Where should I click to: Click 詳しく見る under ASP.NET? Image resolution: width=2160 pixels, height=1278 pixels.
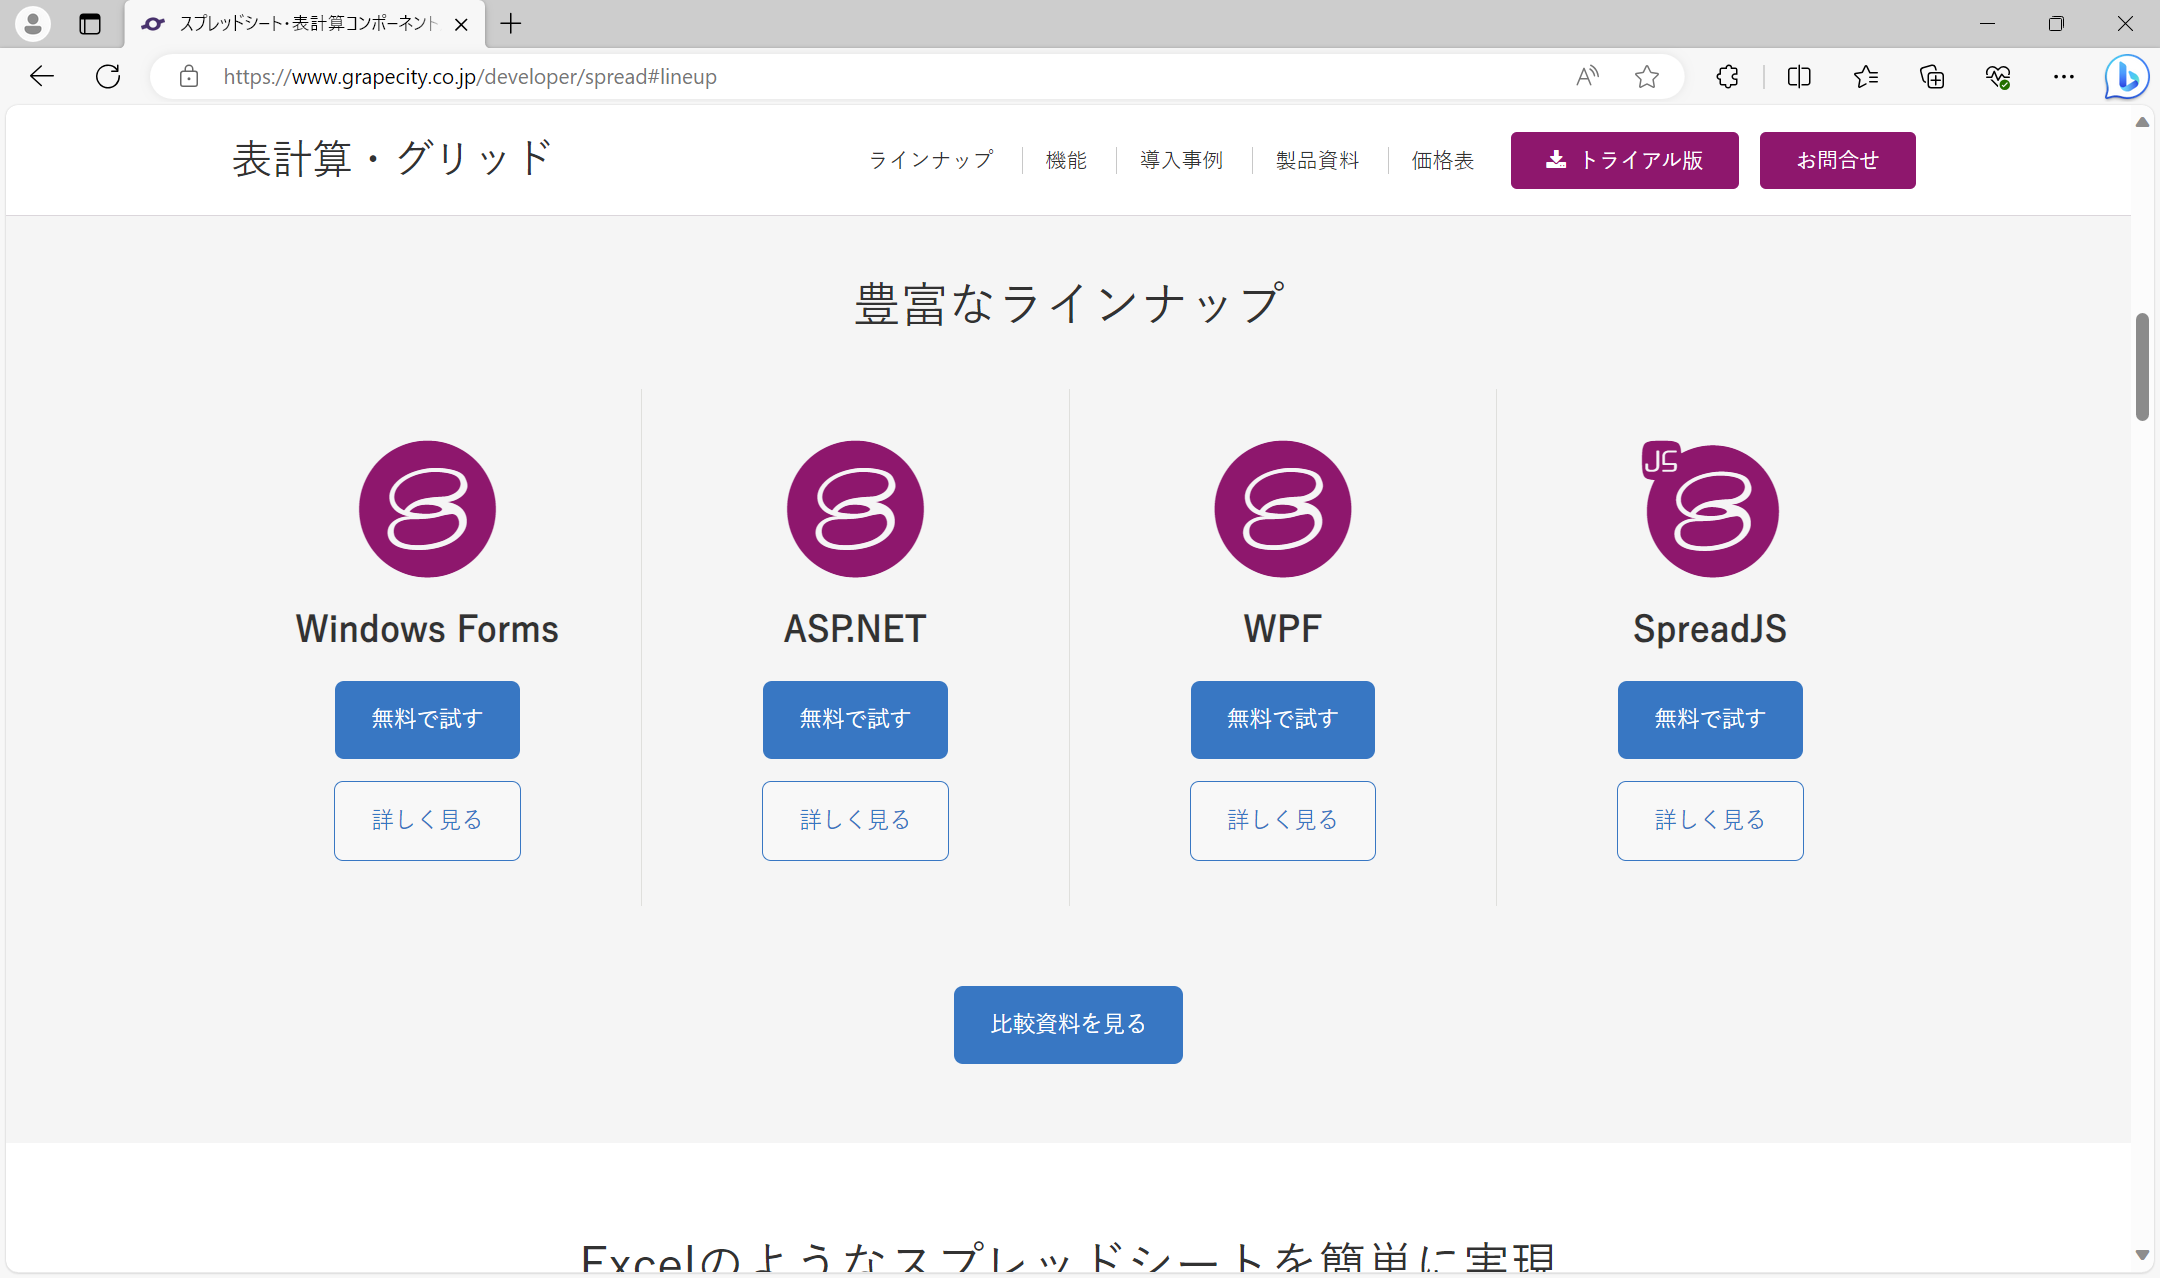(855, 821)
